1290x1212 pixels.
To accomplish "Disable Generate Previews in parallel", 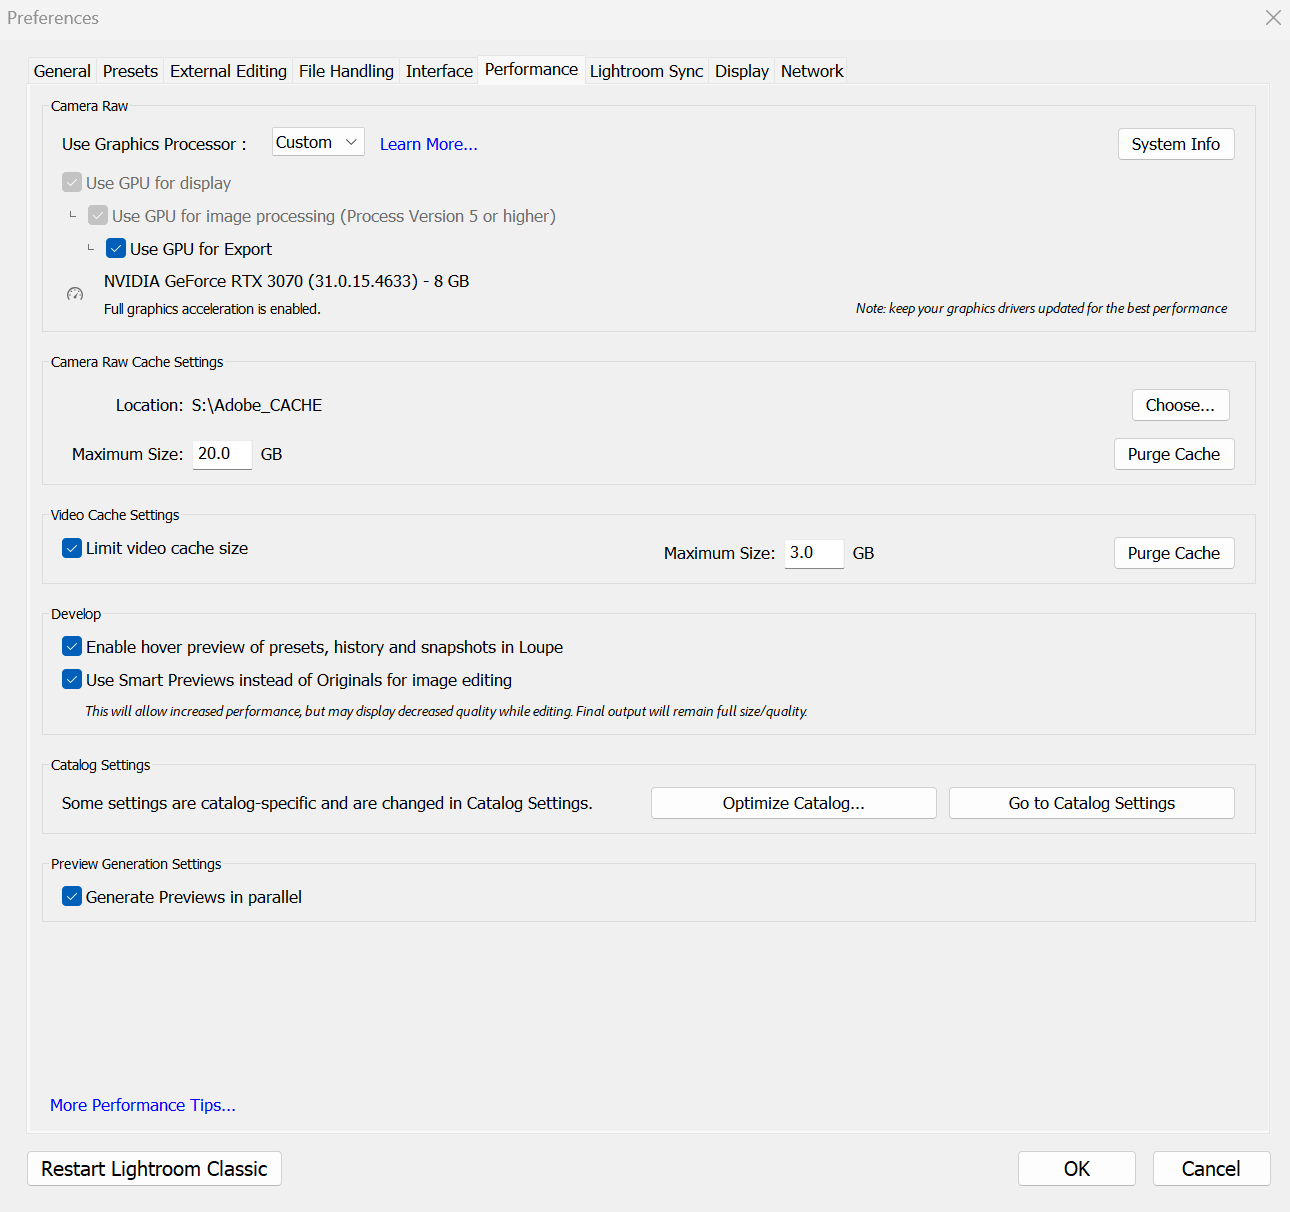I will point(71,896).
